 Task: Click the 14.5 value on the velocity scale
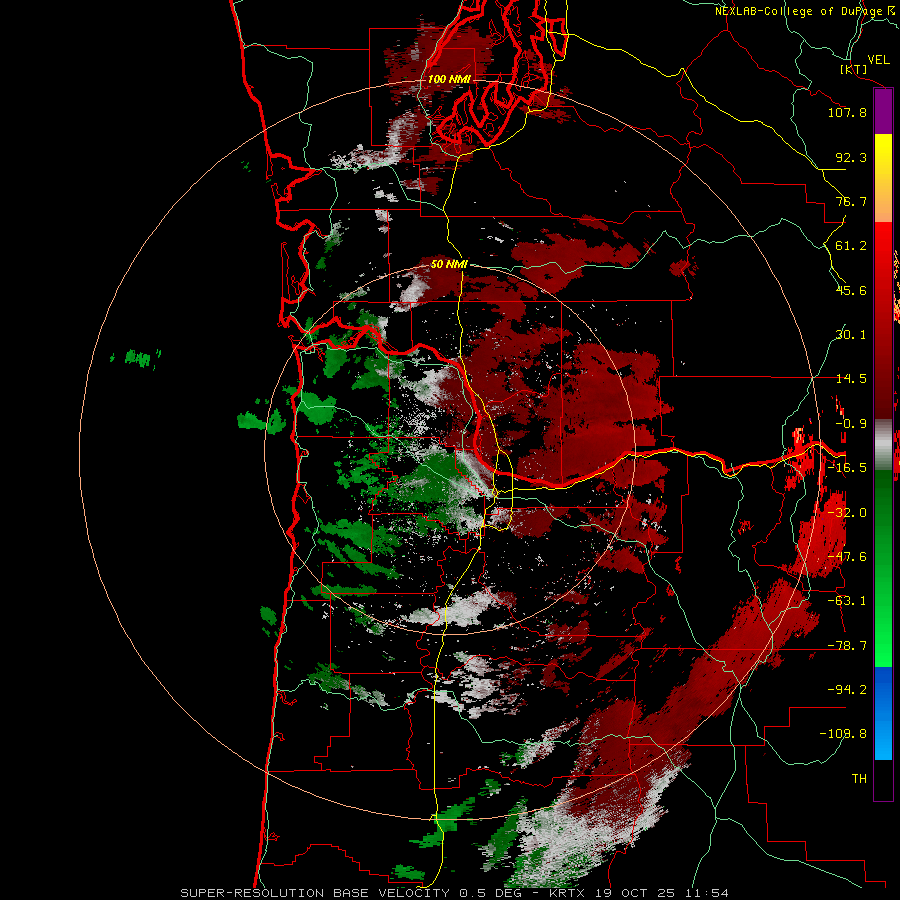[851, 379]
